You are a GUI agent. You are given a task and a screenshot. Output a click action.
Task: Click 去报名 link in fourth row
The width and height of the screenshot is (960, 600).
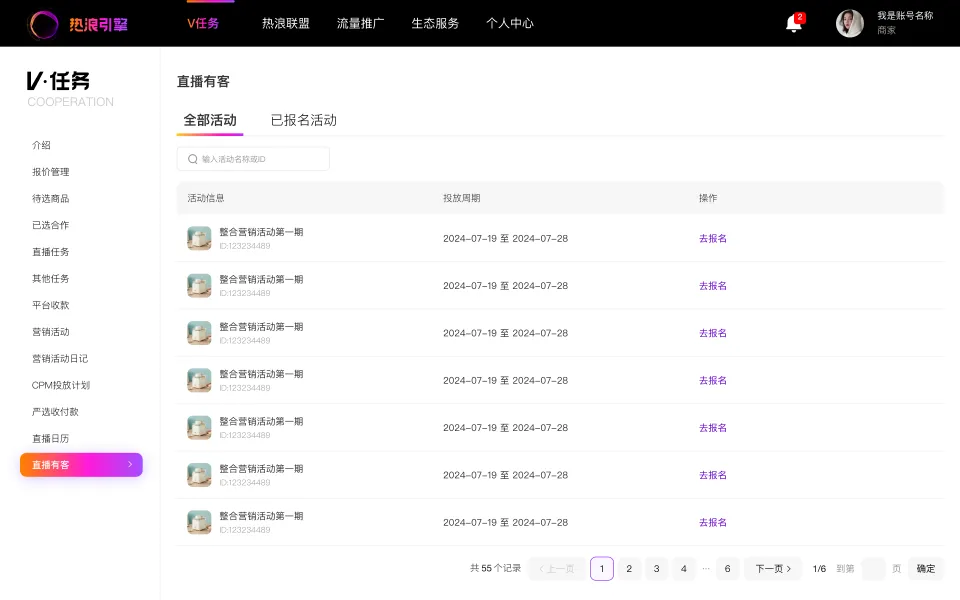click(x=713, y=380)
